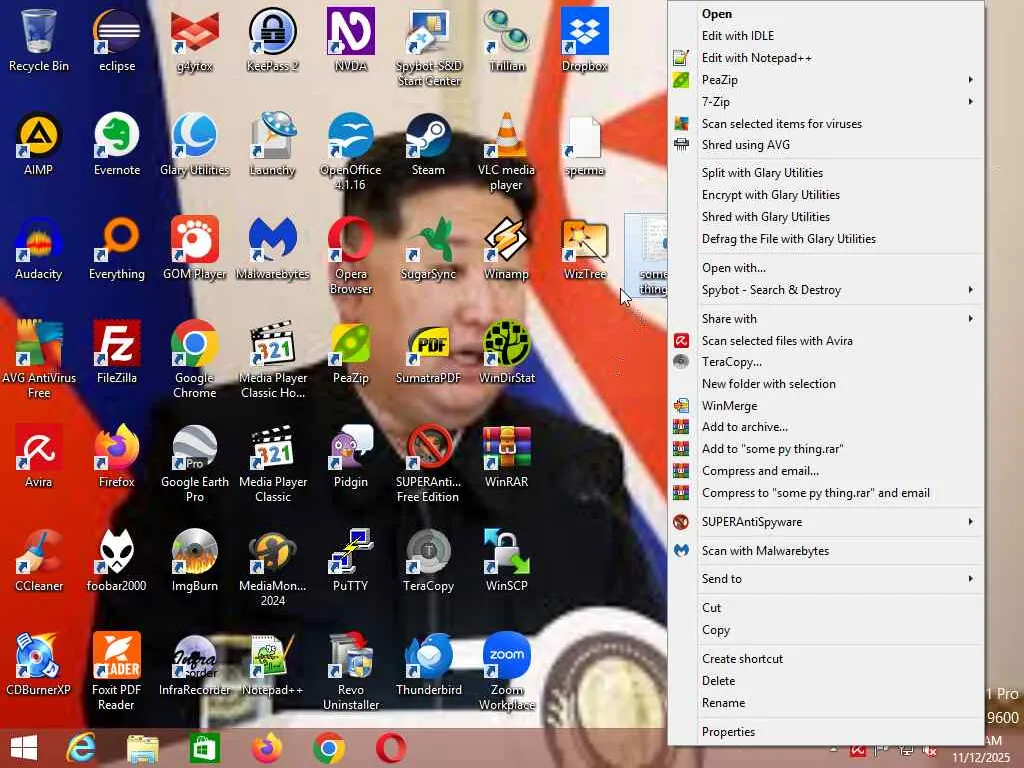Select the Audacity desktop shortcut
1024x768 pixels.
(x=39, y=249)
